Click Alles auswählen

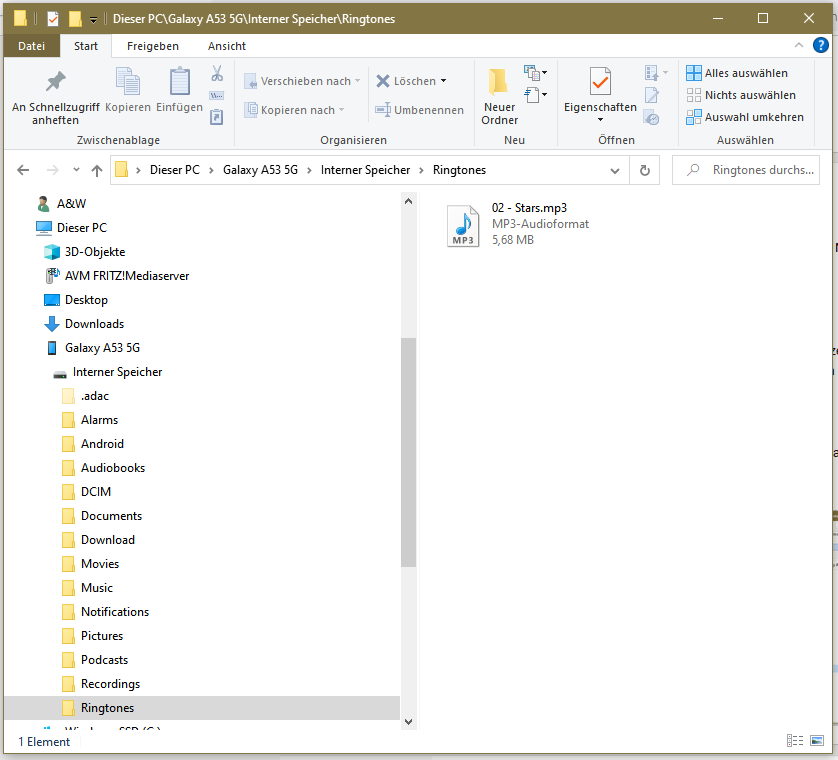[737, 73]
